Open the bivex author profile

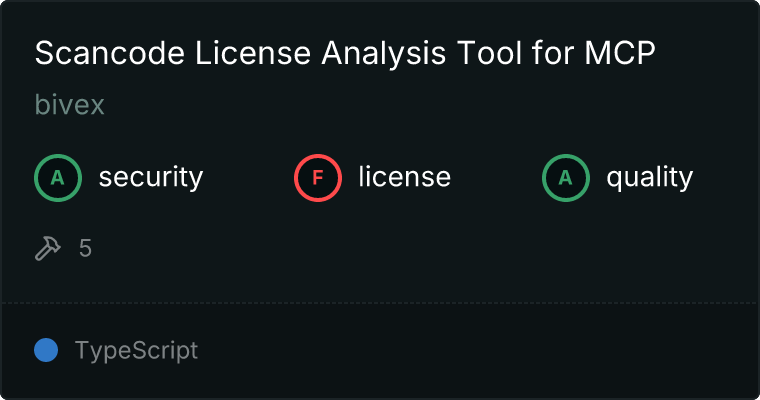69,105
